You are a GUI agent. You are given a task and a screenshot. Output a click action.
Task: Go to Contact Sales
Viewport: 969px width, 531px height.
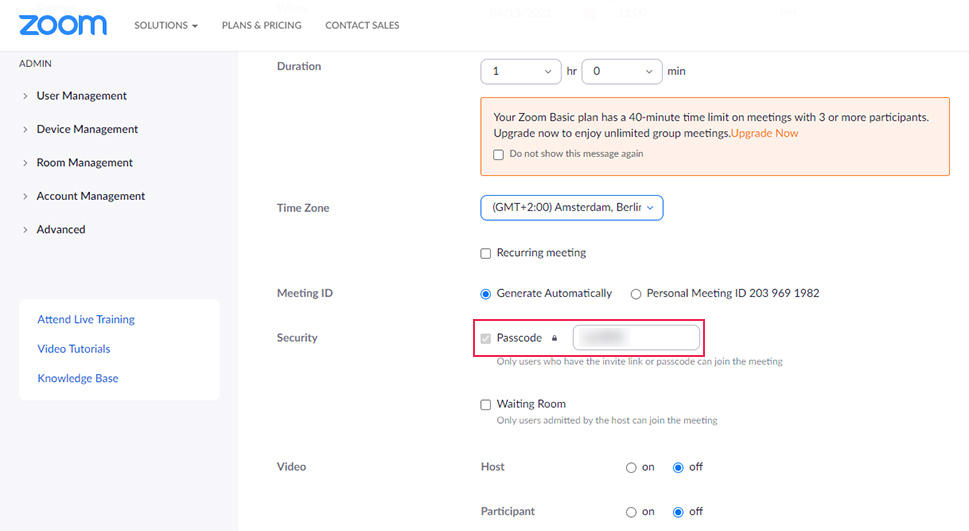tap(362, 25)
